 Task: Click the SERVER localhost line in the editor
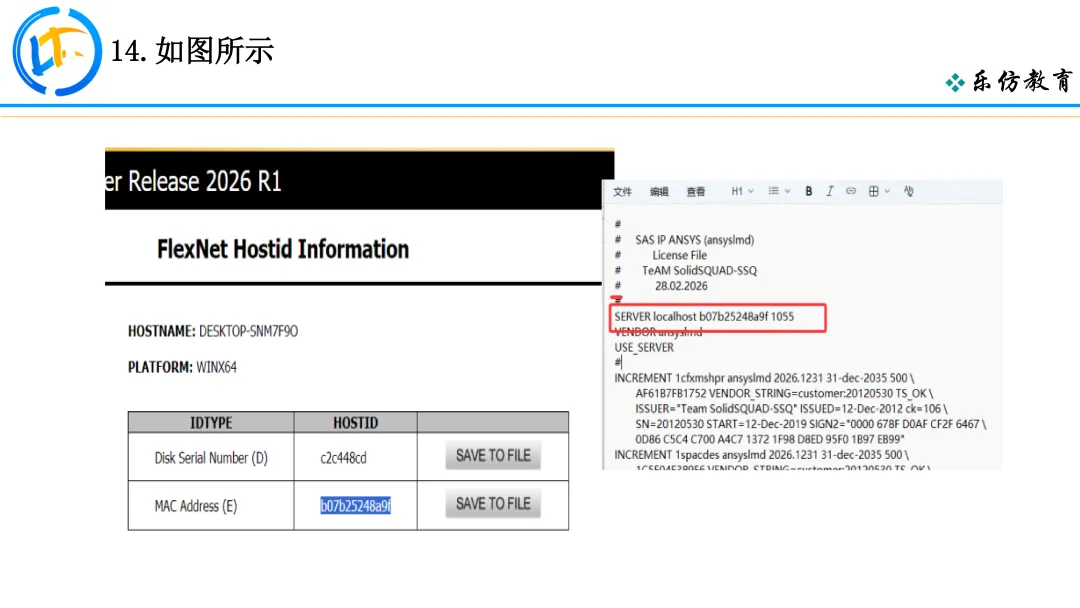(704, 317)
